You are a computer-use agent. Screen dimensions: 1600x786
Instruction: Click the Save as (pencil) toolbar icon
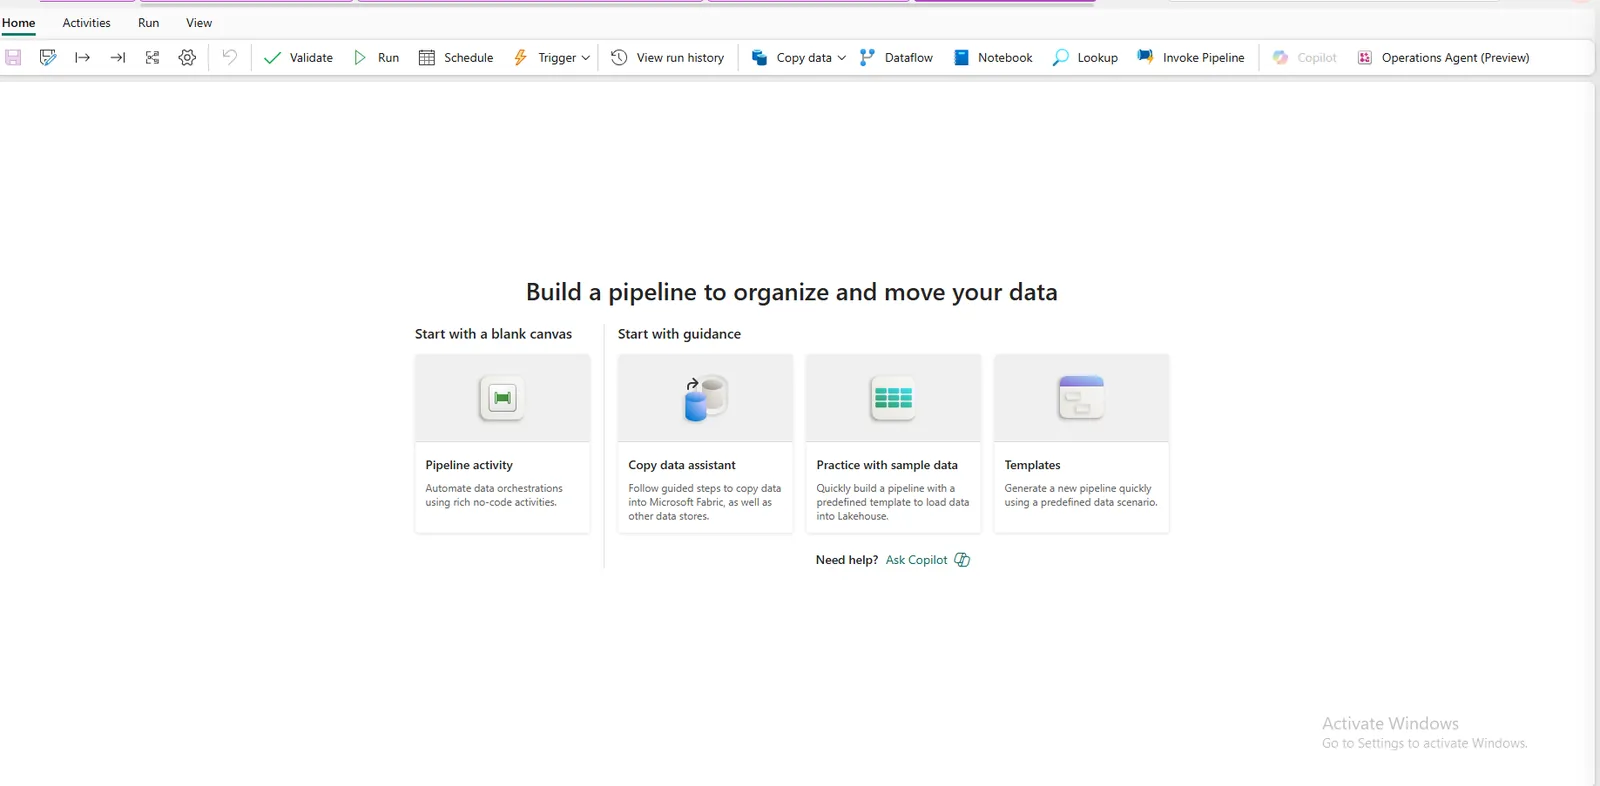click(x=47, y=58)
